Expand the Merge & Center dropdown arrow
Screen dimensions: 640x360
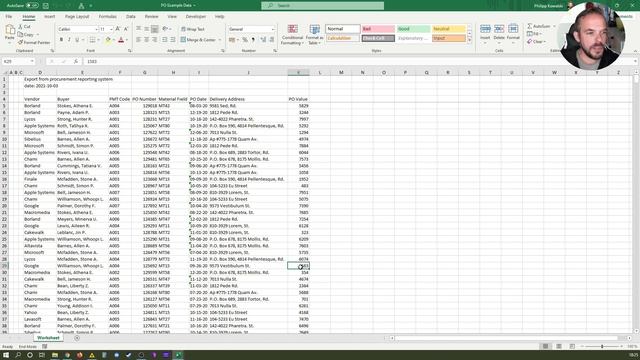click(220, 40)
